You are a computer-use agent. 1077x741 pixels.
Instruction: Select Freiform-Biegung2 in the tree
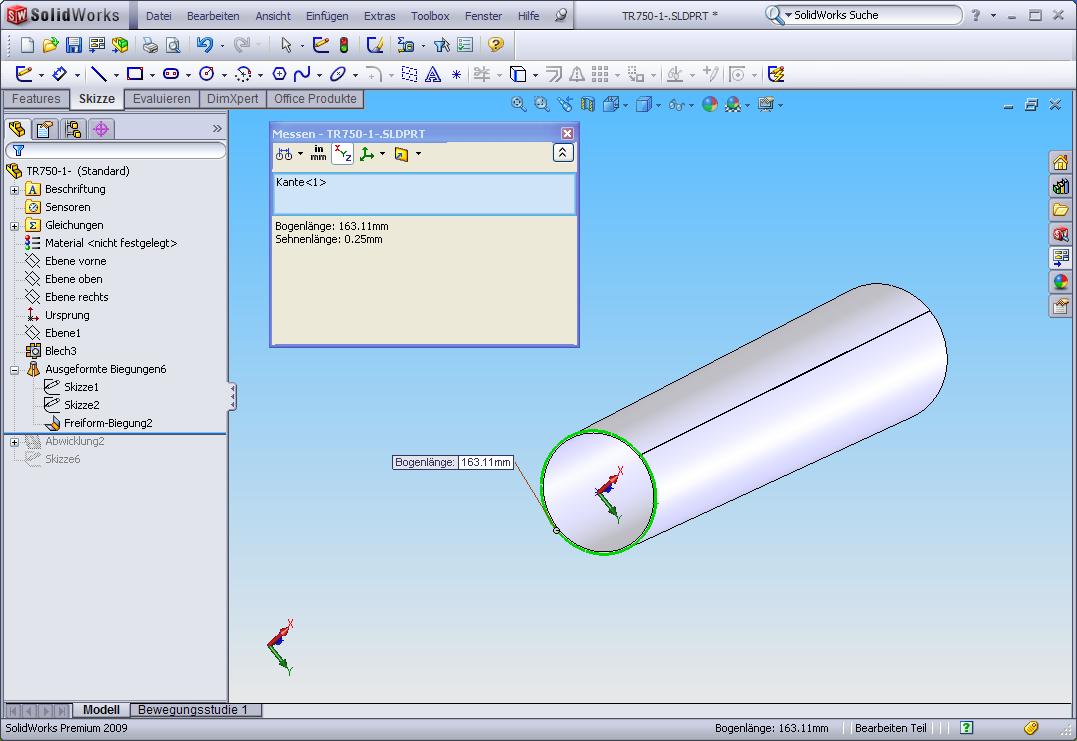pyautogui.click(x=108, y=423)
